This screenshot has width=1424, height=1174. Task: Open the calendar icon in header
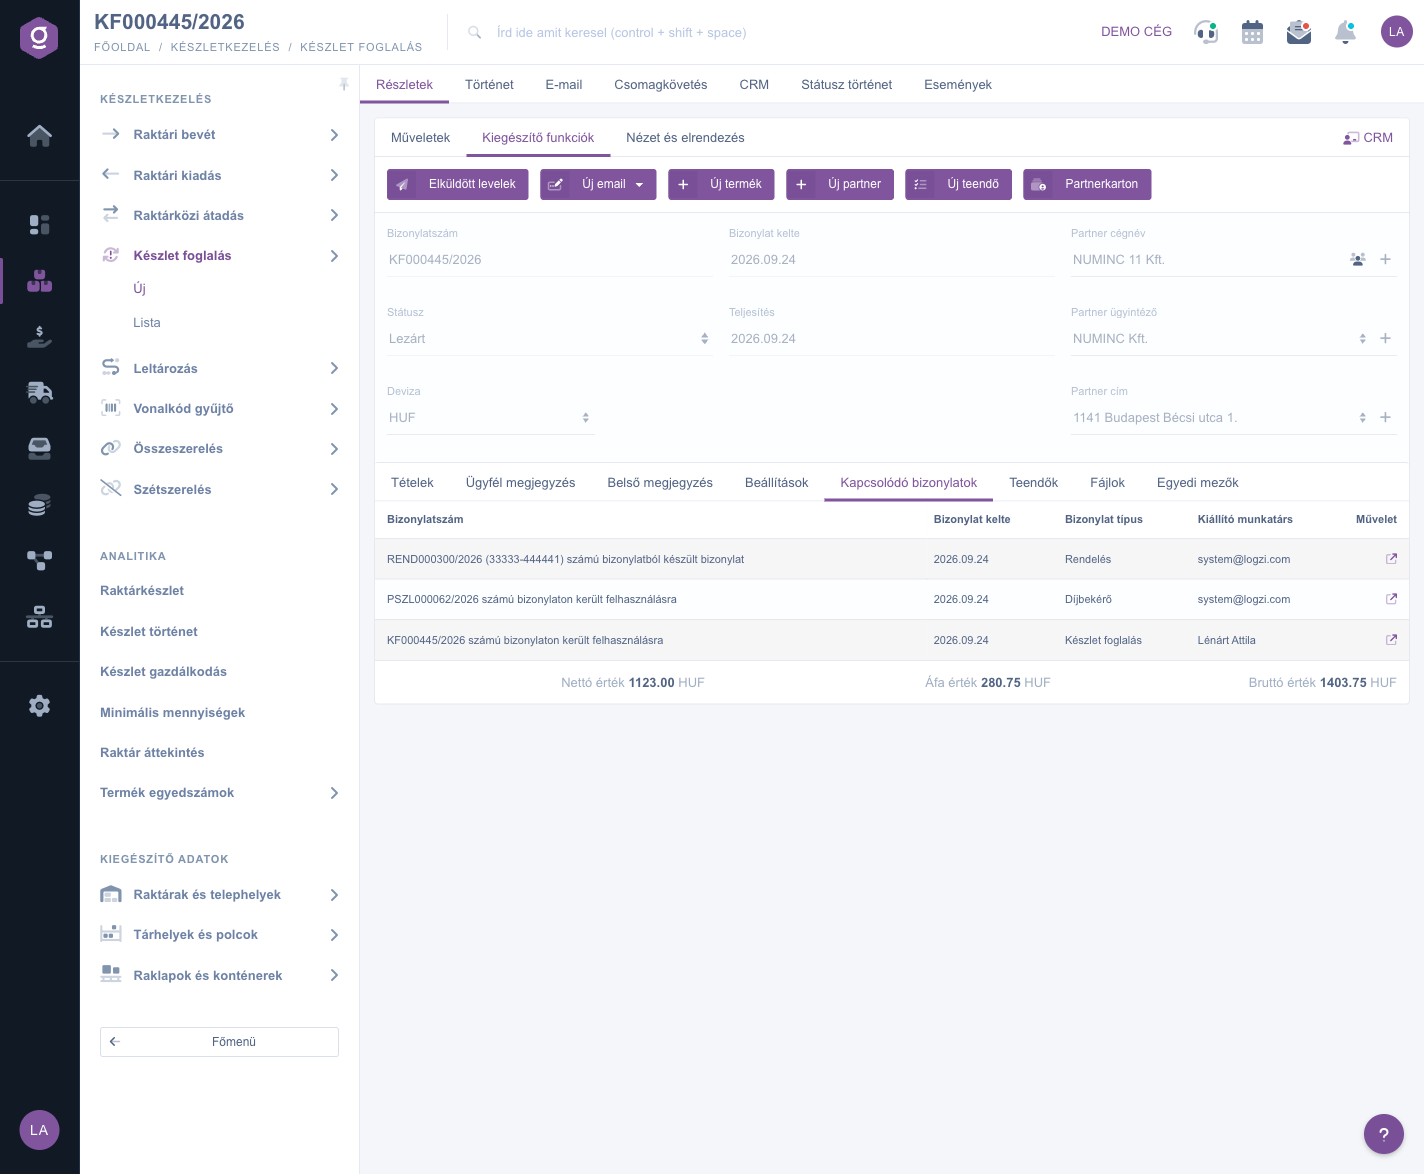tap(1252, 32)
